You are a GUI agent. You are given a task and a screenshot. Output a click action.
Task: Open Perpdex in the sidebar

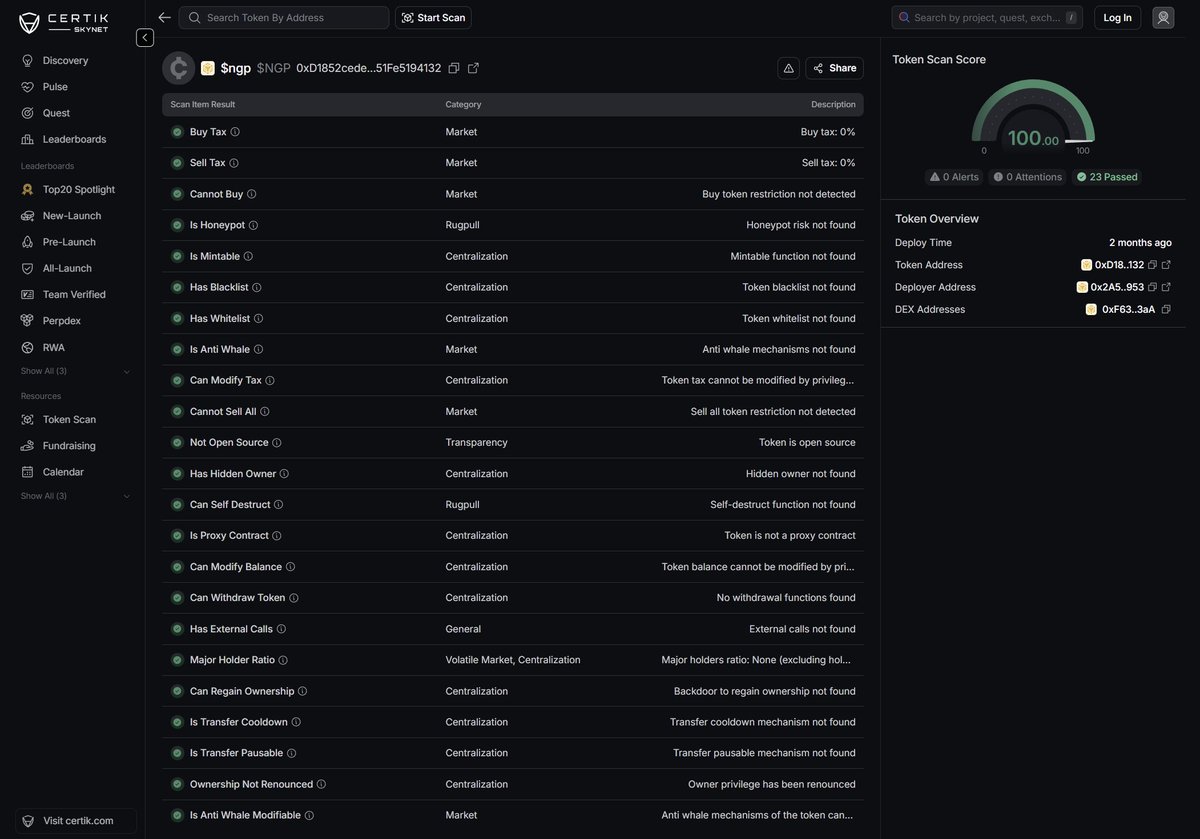tap(61, 321)
